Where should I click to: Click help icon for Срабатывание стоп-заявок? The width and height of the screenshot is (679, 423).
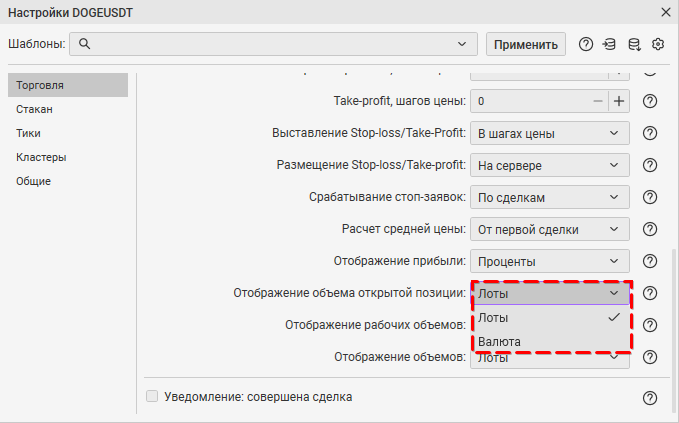(x=649, y=197)
